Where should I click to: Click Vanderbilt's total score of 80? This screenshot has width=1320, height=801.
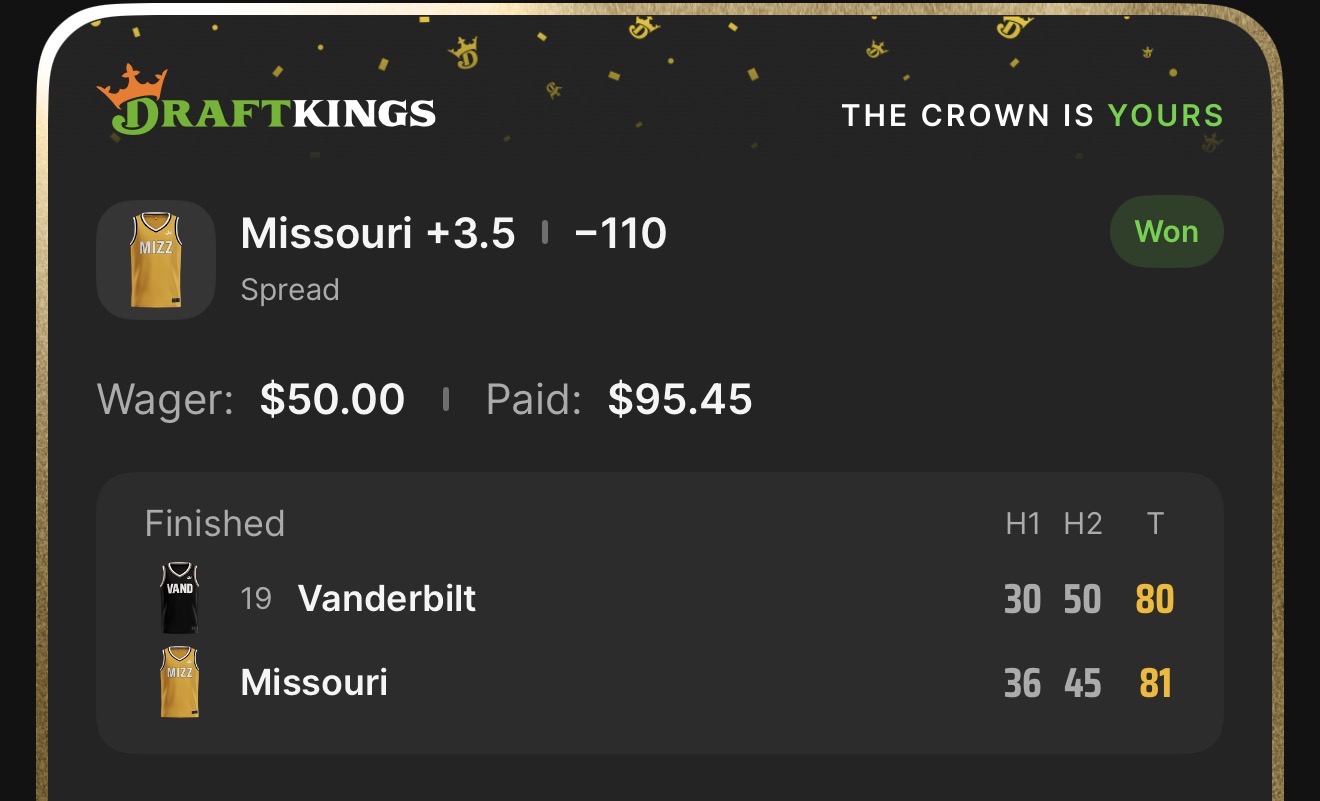coord(1155,599)
